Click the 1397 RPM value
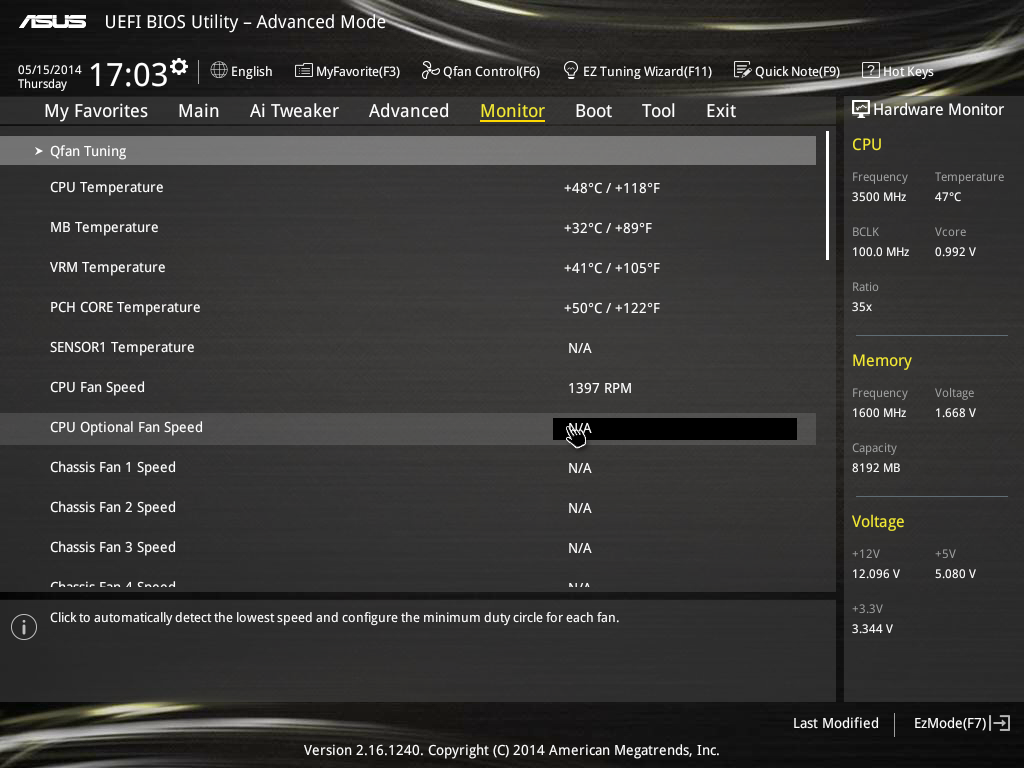The width and height of the screenshot is (1024, 768). [600, 388]
